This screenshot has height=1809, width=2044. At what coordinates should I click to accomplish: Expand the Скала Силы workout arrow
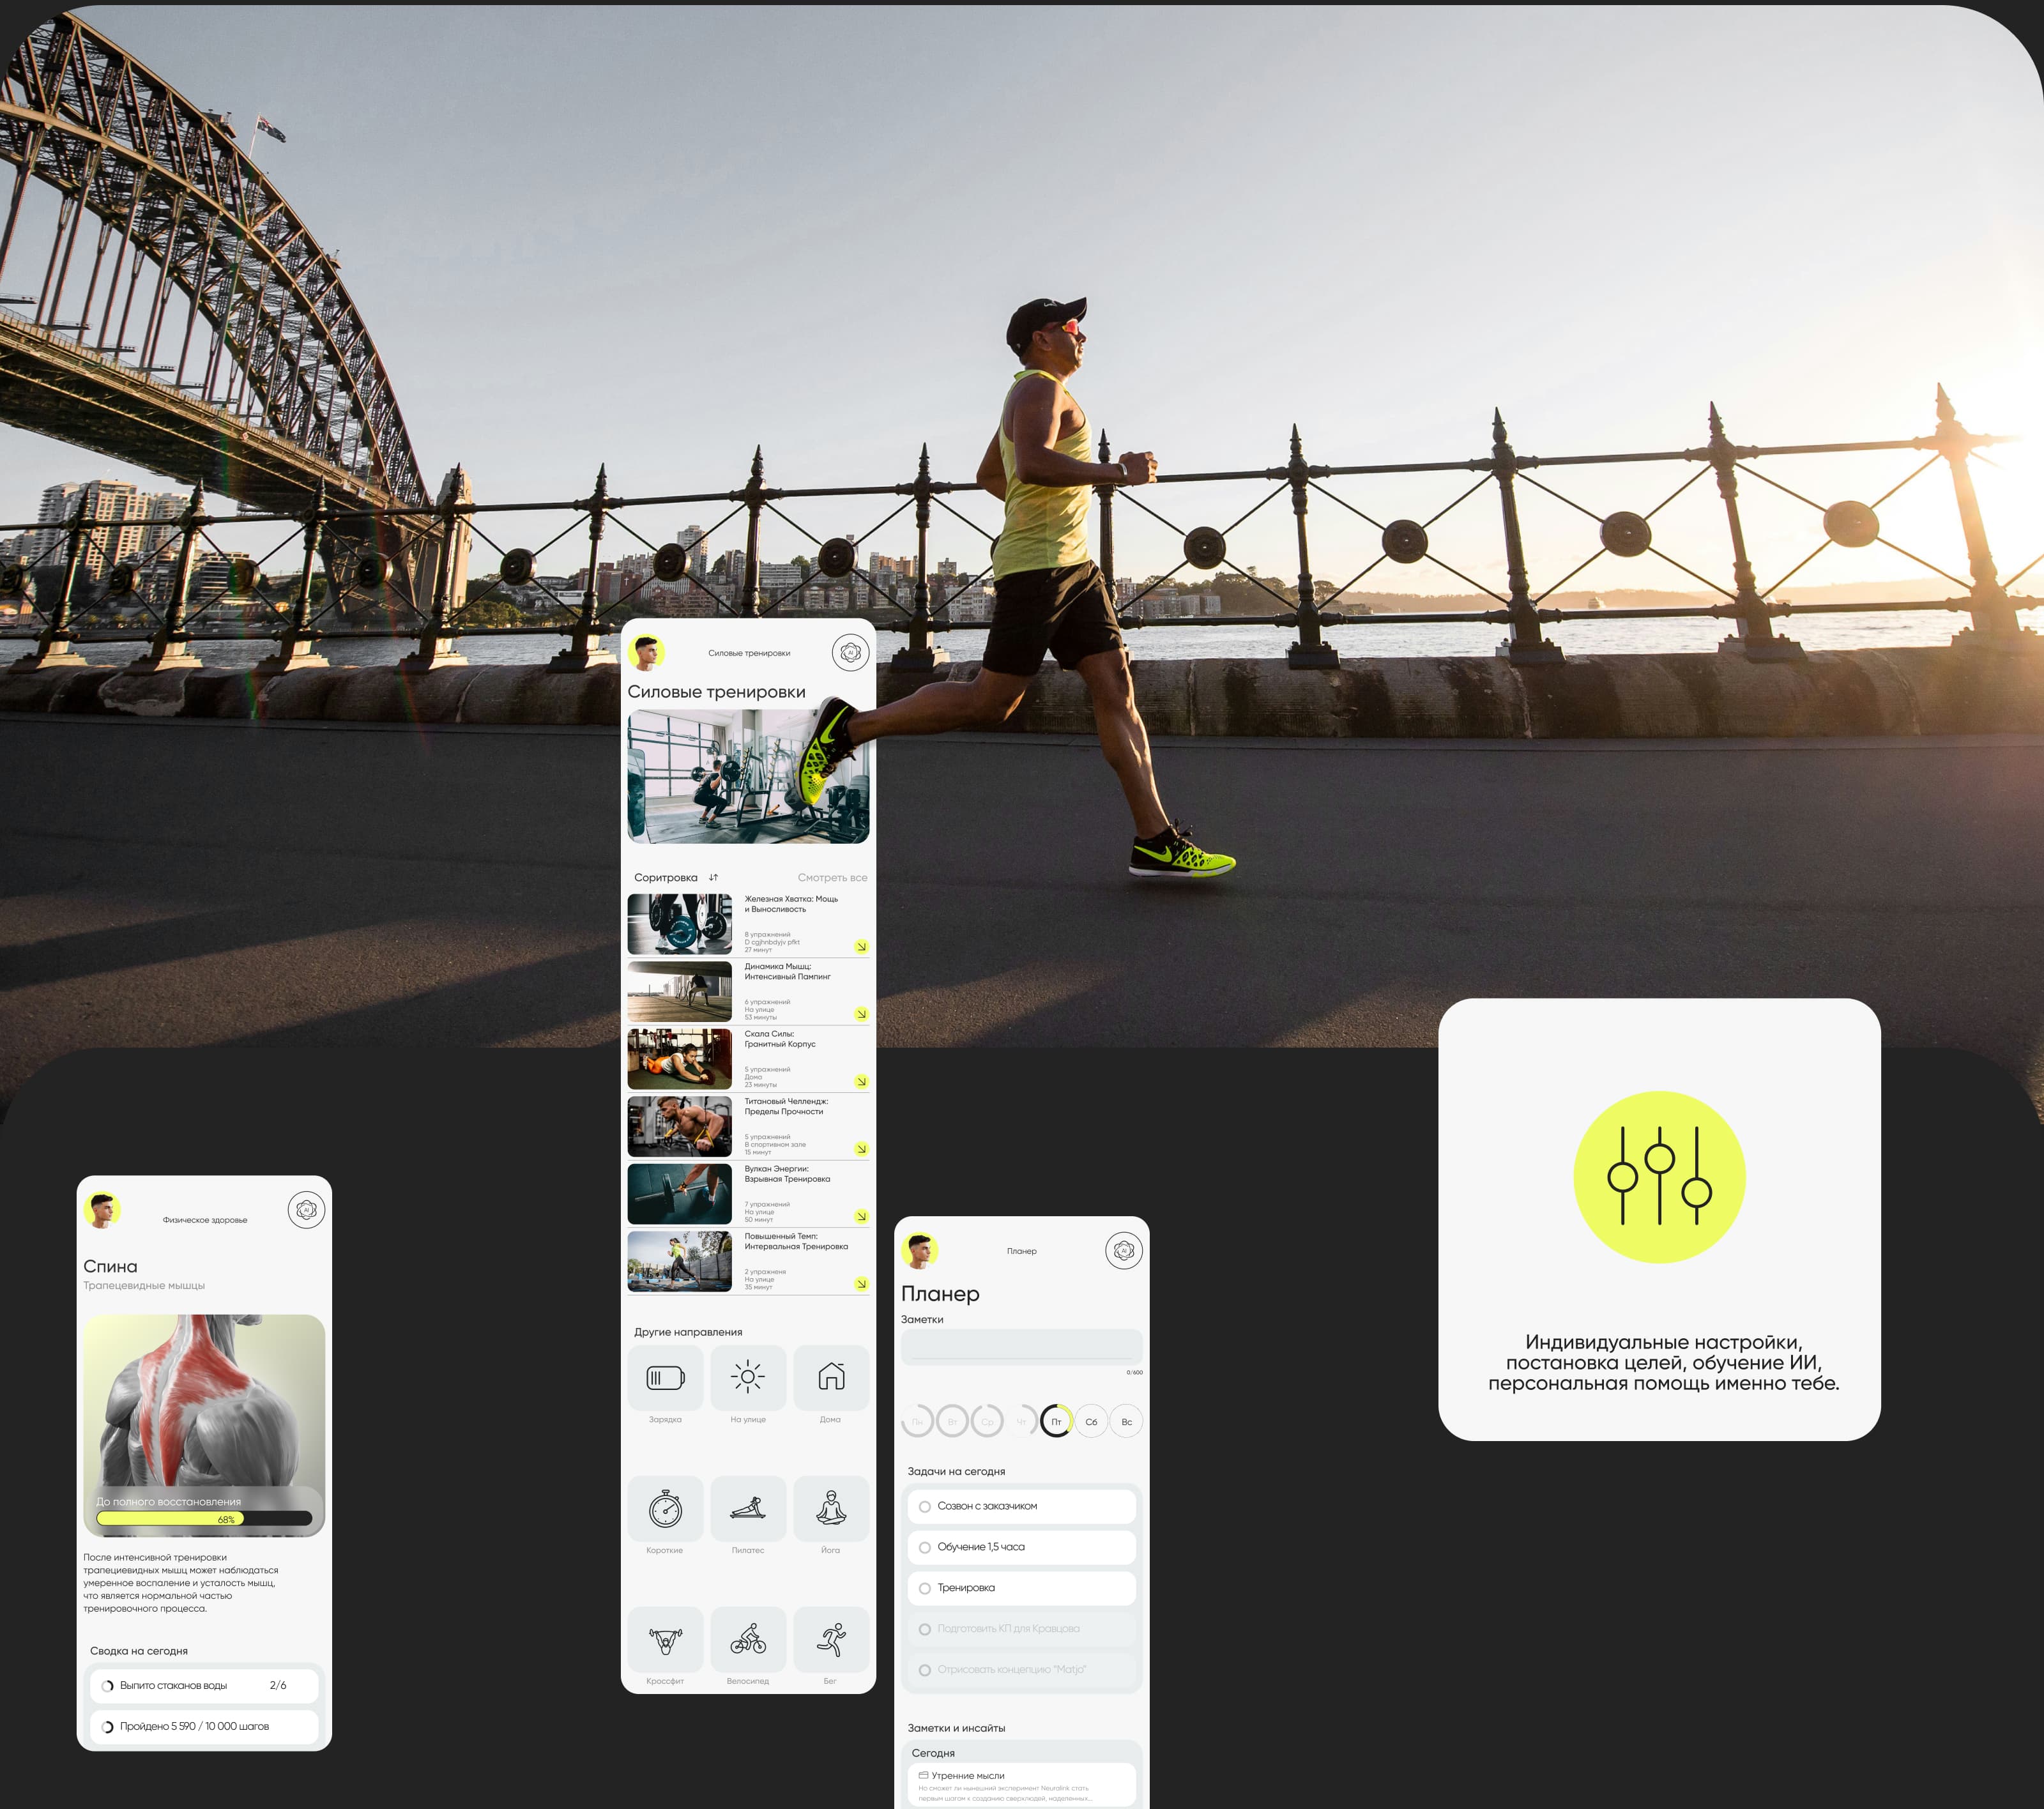click(x=861, y=1082)
